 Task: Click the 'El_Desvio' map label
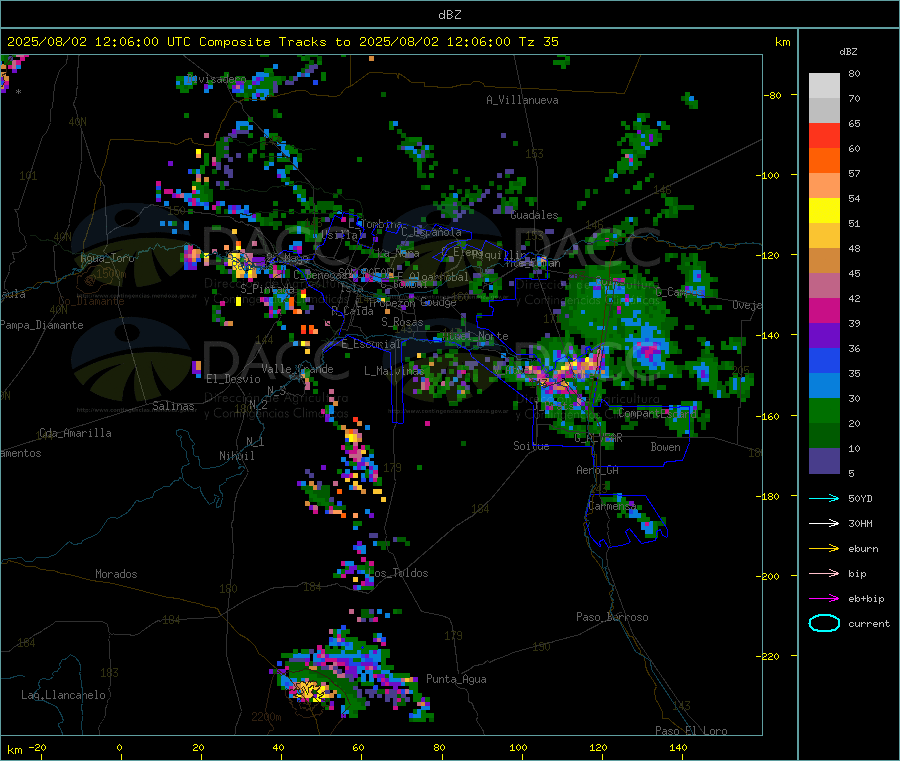click(x=233, y=379)
